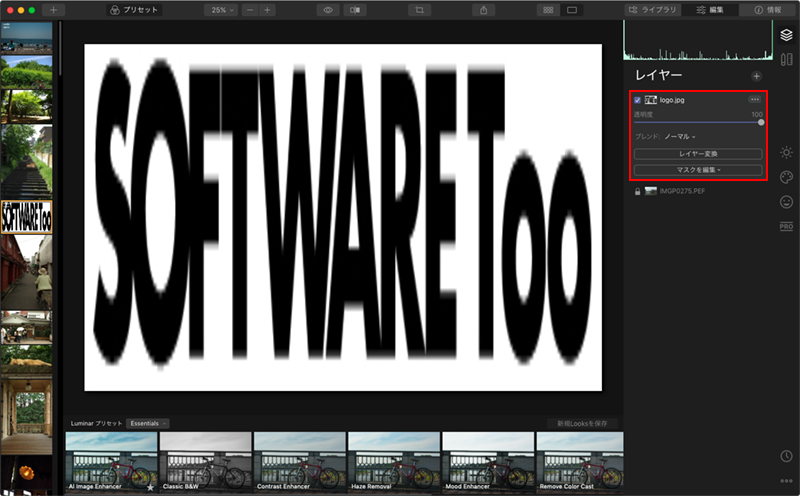
Task: Open the Portrait face icon tools
Action: click(x=786, y=202)
